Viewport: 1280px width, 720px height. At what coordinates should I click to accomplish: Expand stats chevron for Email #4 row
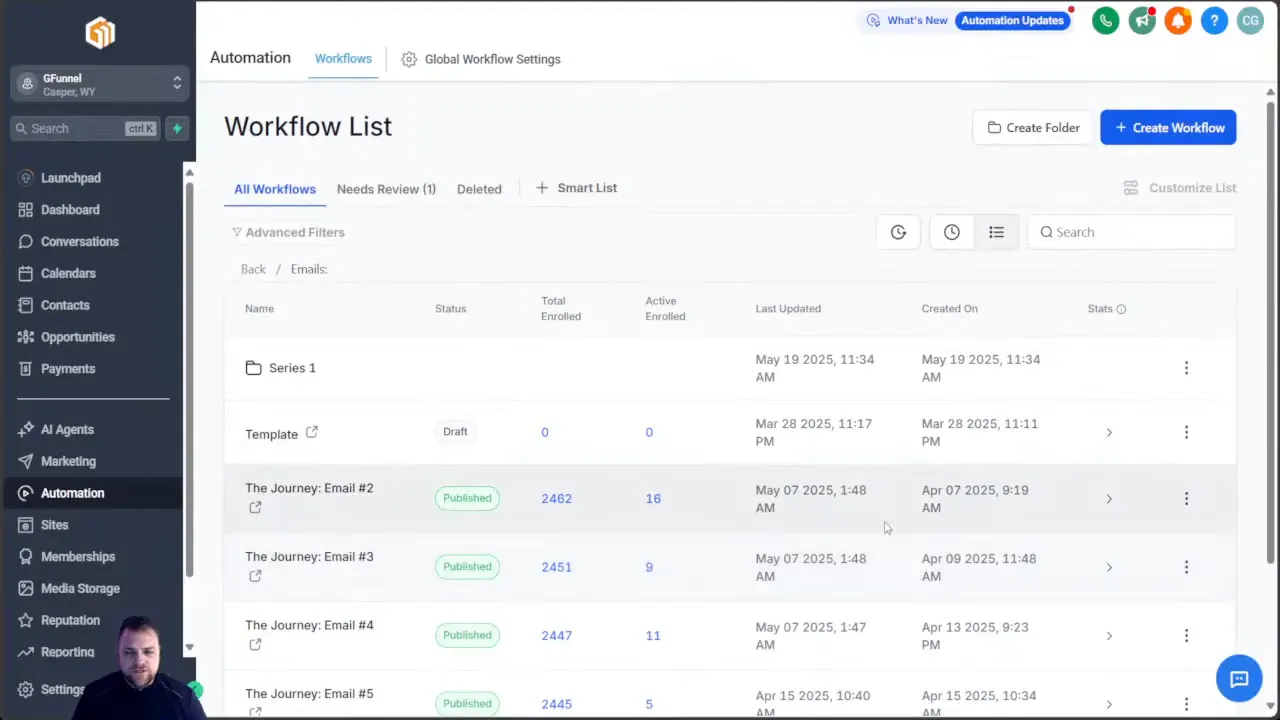[x=1109, y=635]
